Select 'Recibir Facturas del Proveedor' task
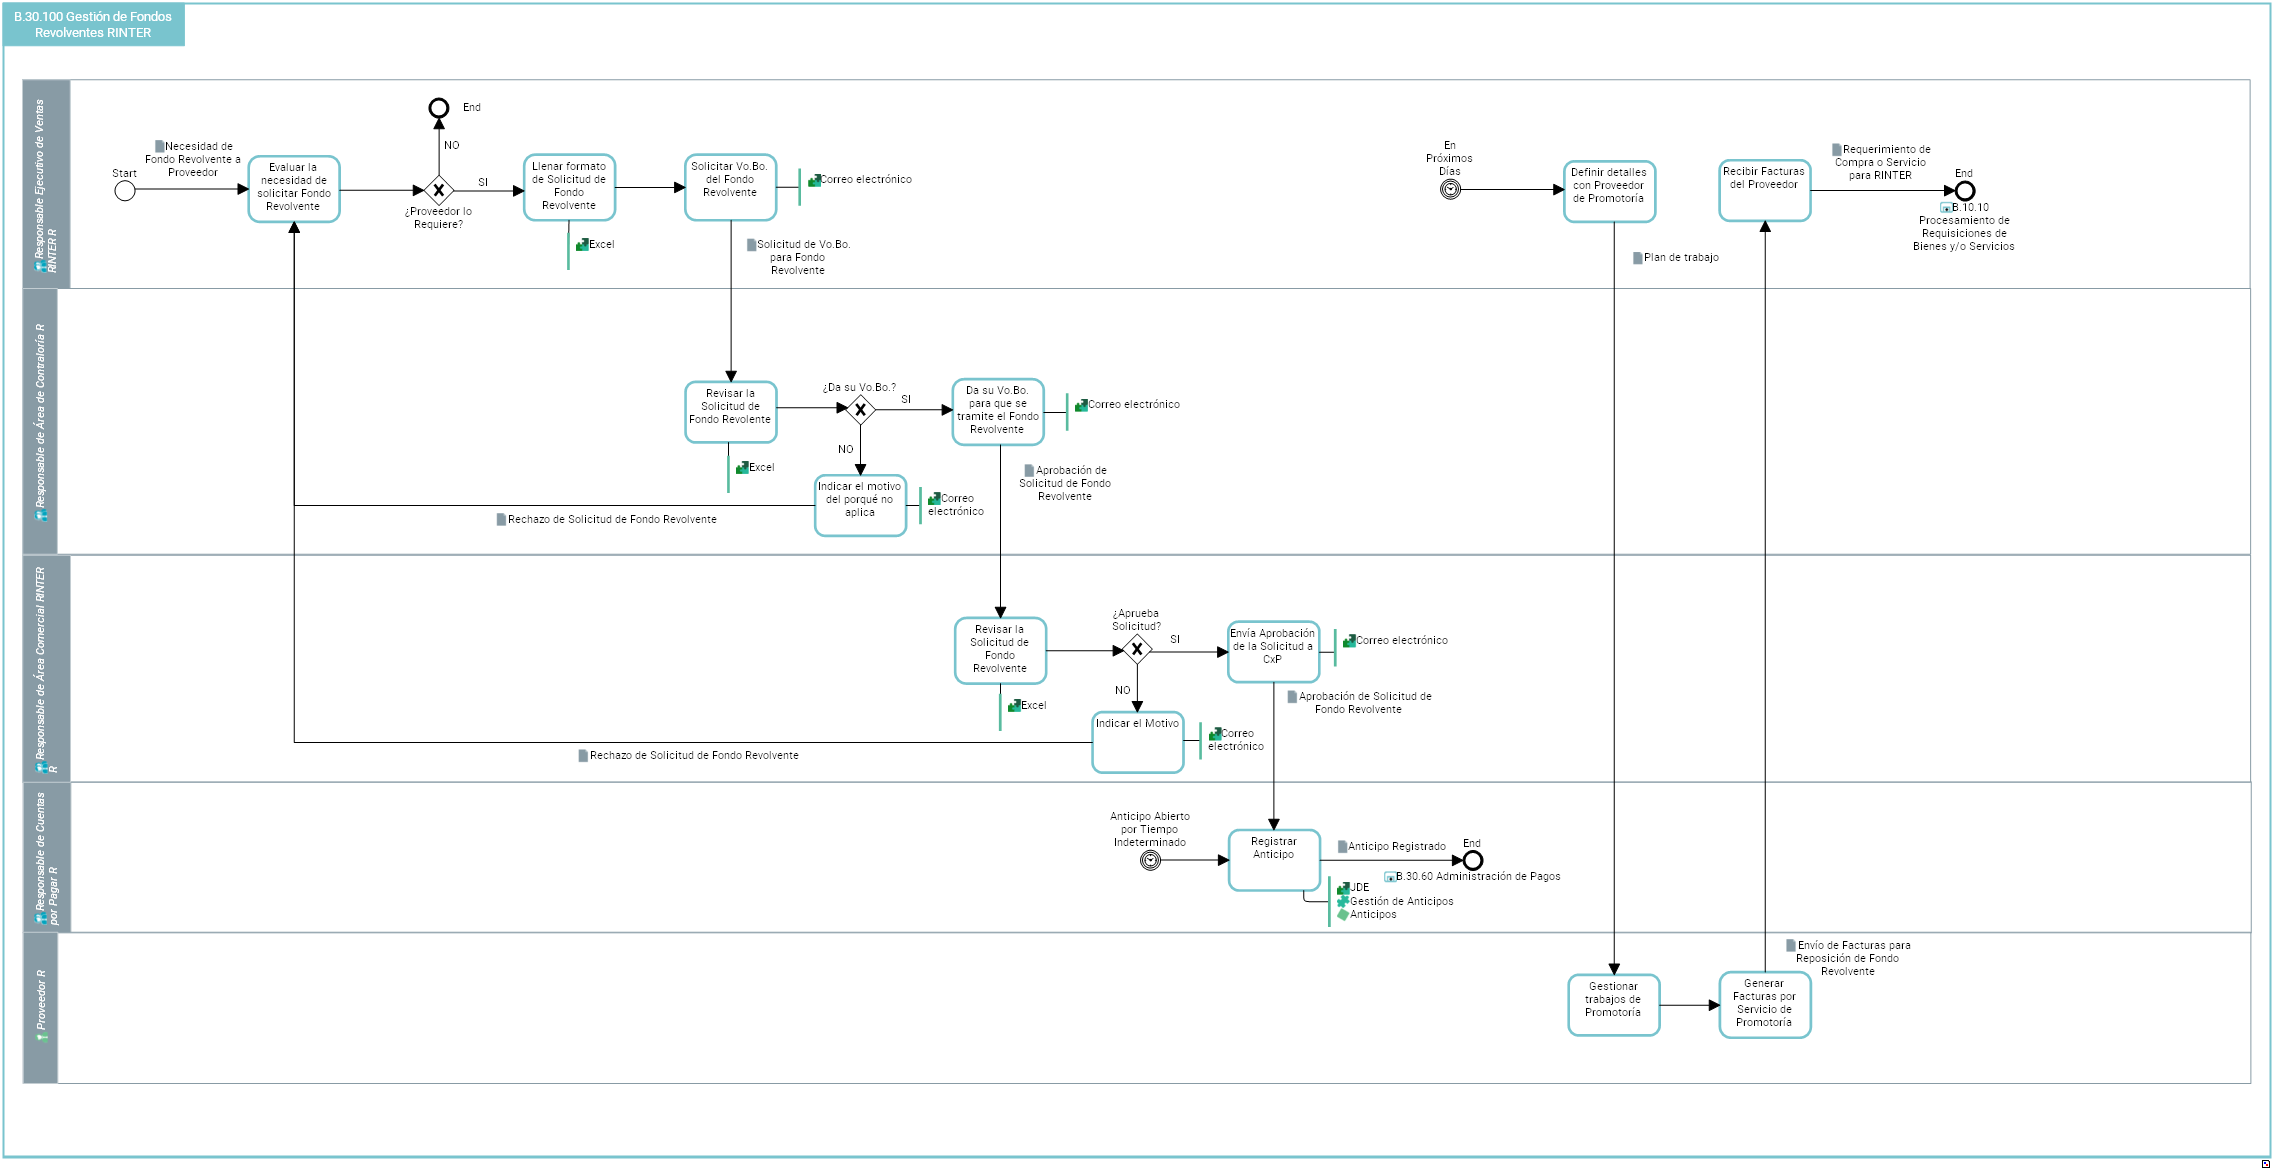This screenshot has height=1169, width=2272. (1765, 190)
